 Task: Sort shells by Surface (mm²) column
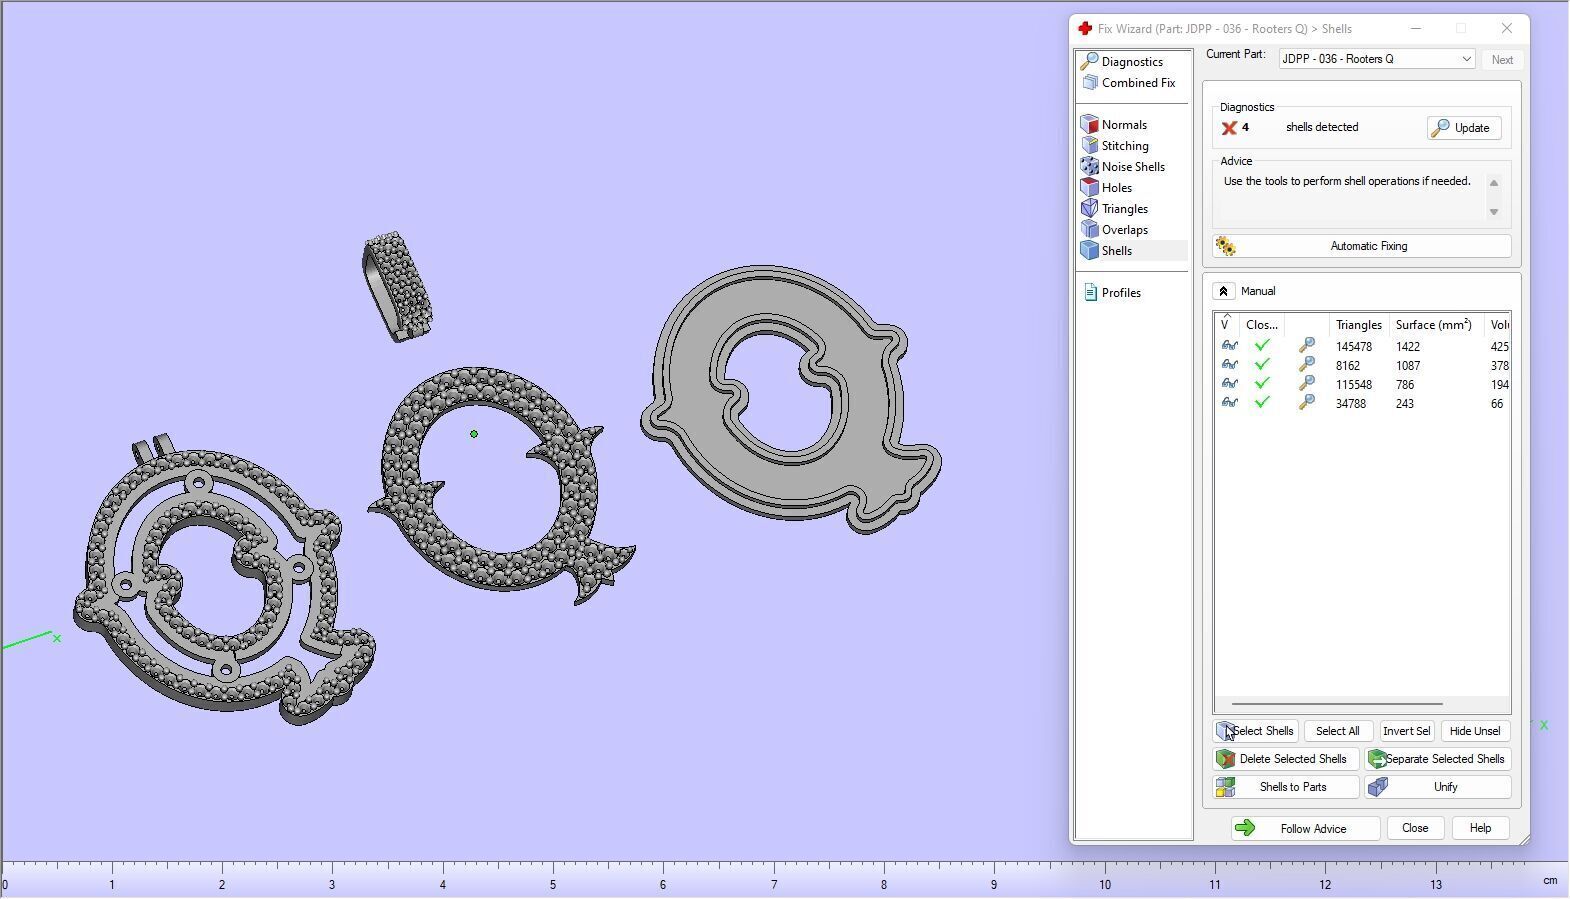(x=1433, y=325)
